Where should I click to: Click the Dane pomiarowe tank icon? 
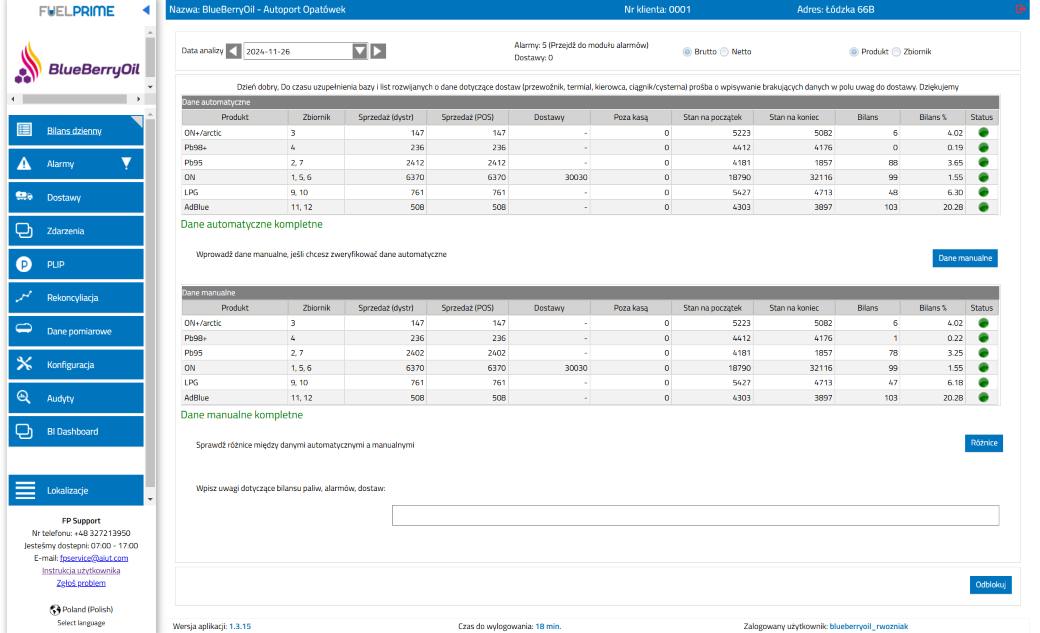24,329
